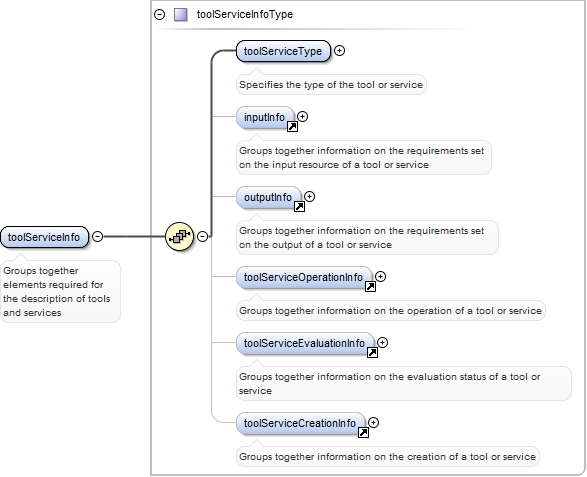The image size is (587, 477).
Task: Expand the toolServiceEvaluationInfo element
Action: tap(382, 342)
